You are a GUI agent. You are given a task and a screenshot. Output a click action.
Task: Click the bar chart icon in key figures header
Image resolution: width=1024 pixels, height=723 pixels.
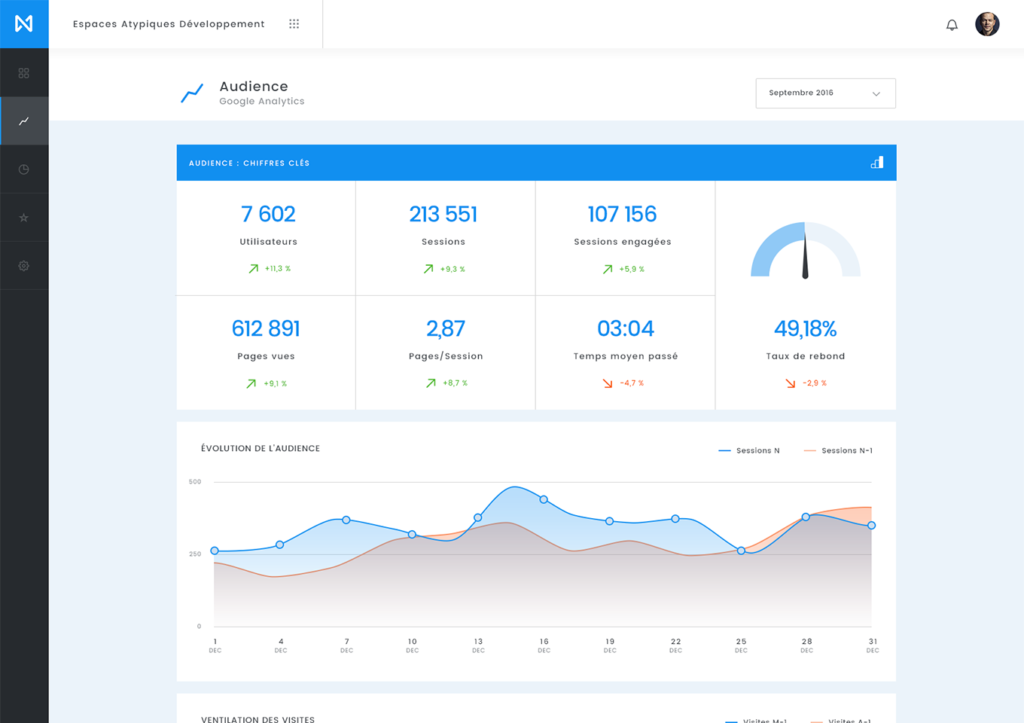click(876, 162)
